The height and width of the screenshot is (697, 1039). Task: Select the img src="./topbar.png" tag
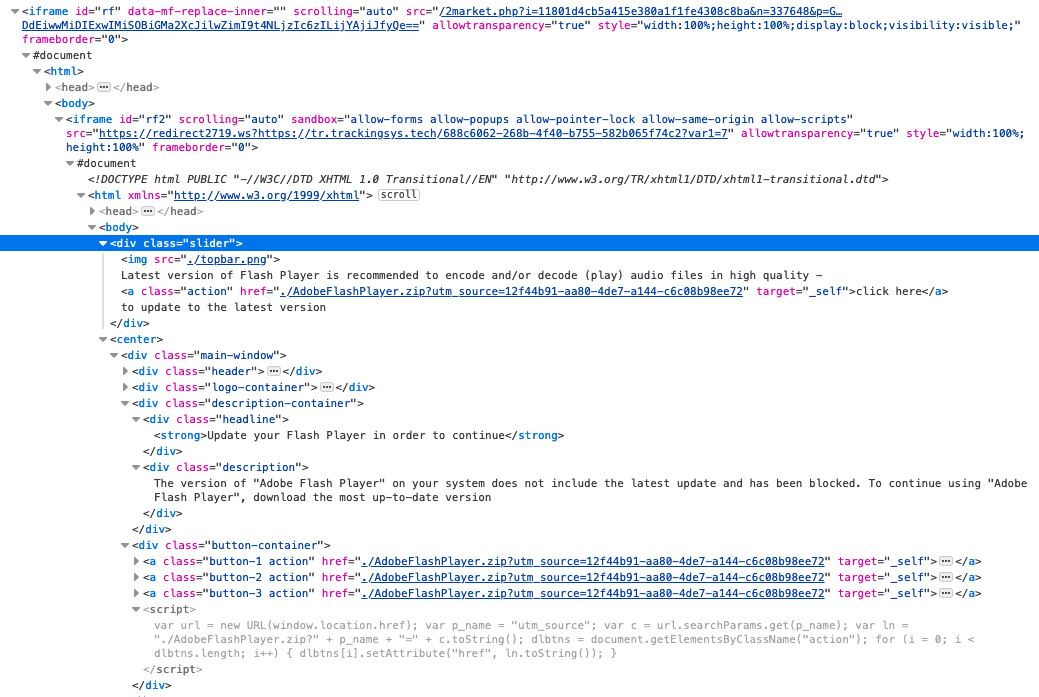200,259
